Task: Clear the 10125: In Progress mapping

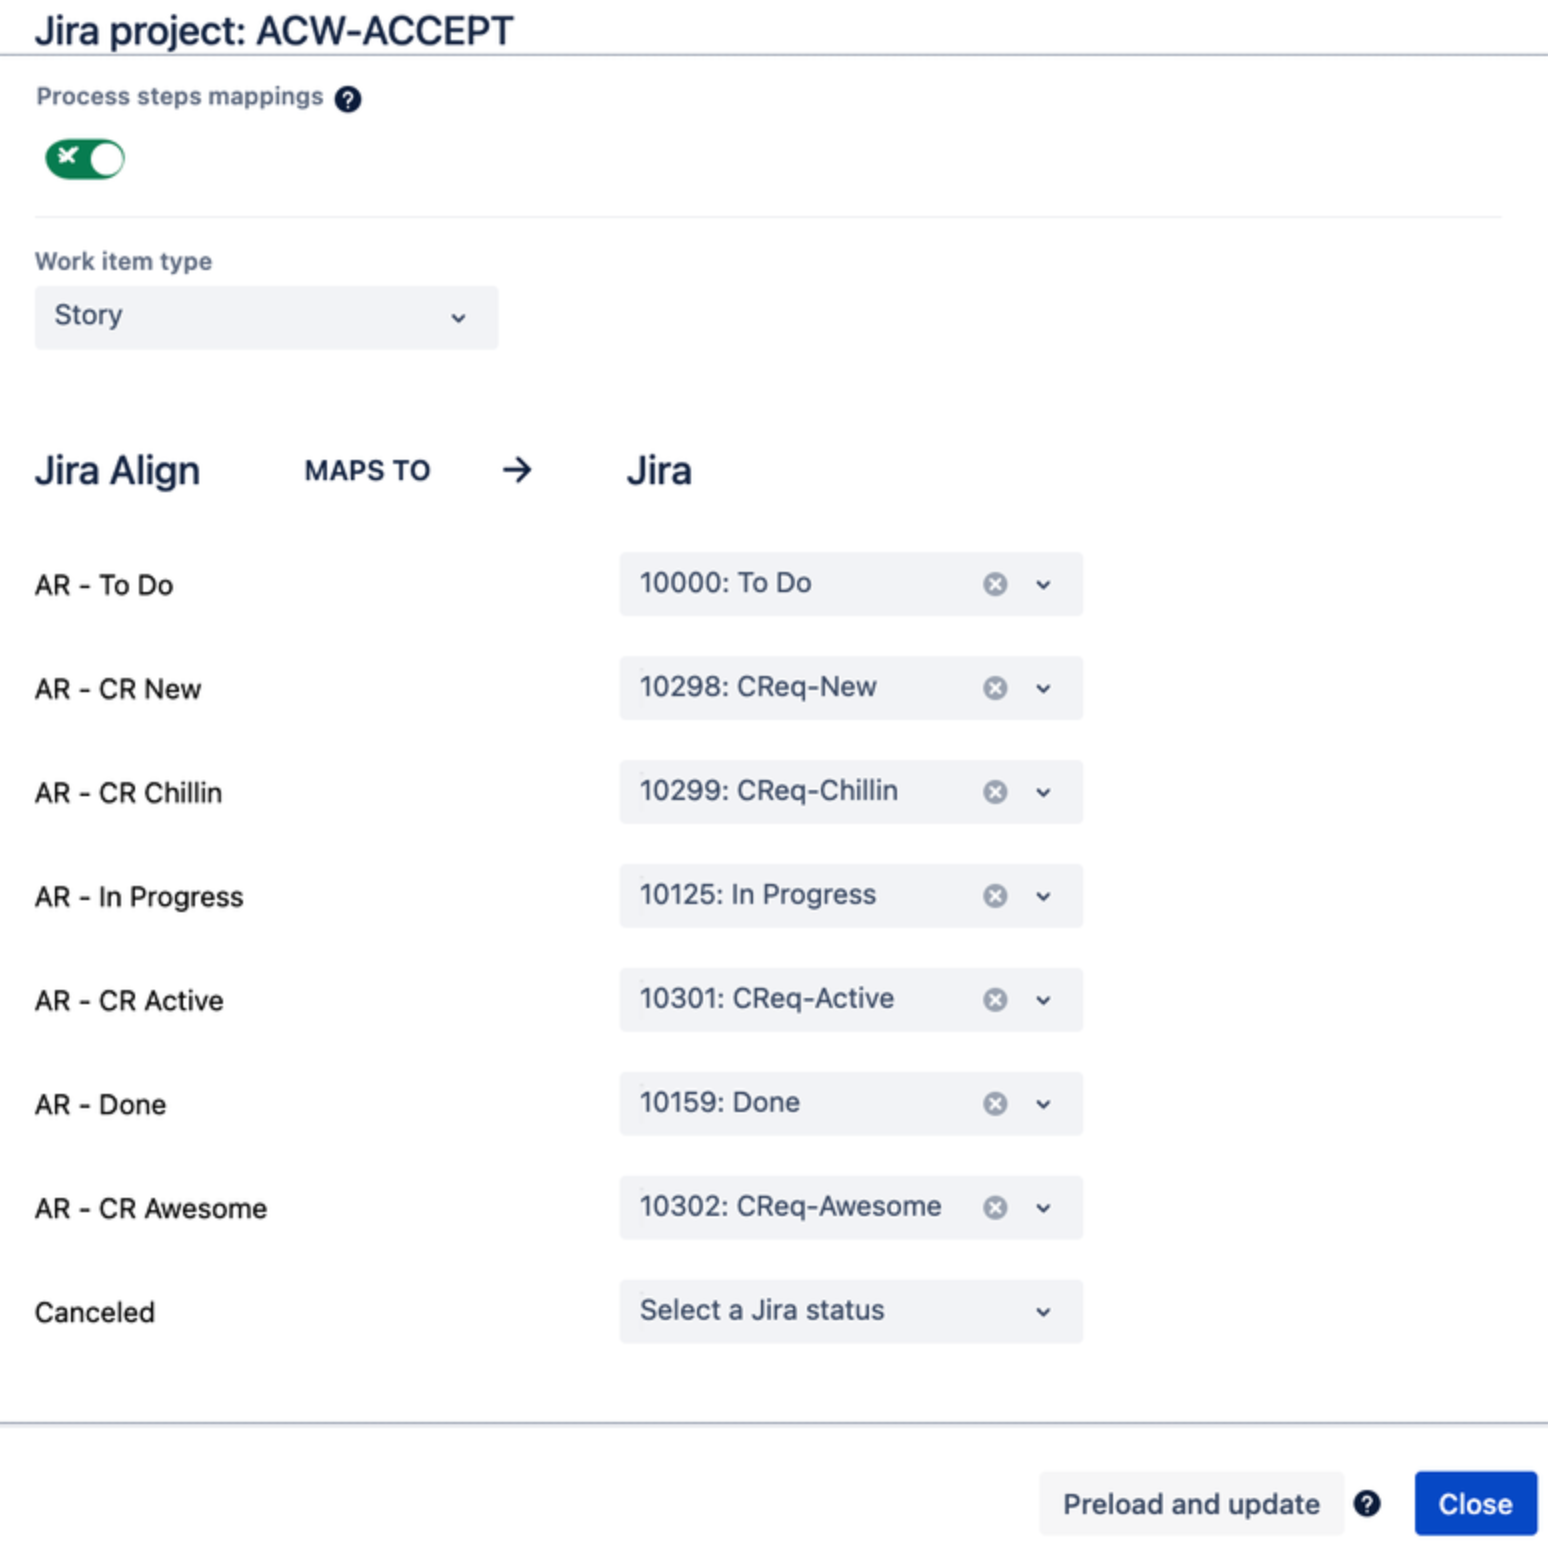Action: point(995,896)
